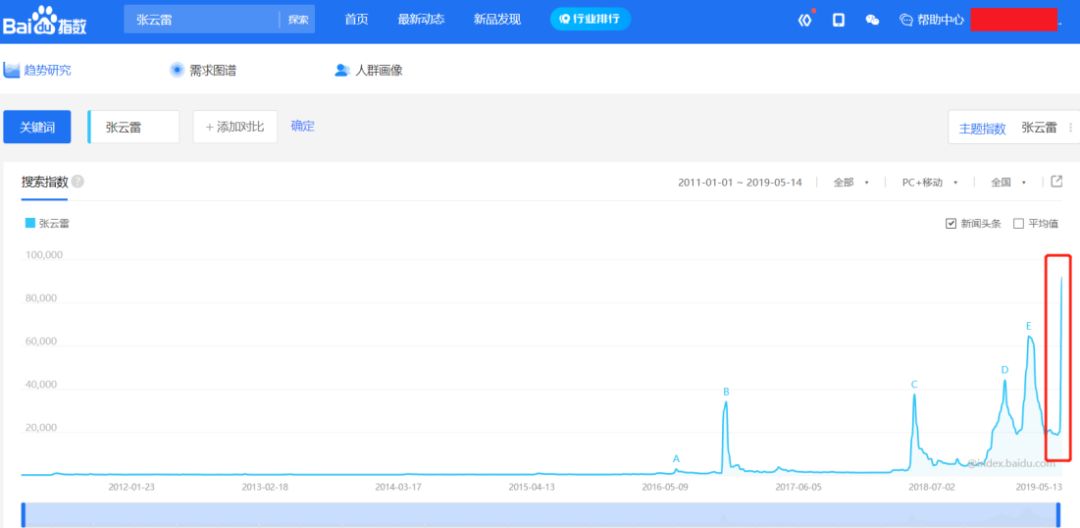Toggle the 张云雷 legend series square
Image resolution: width=1080 pixels, height=528 pixels.
point(30,223)
